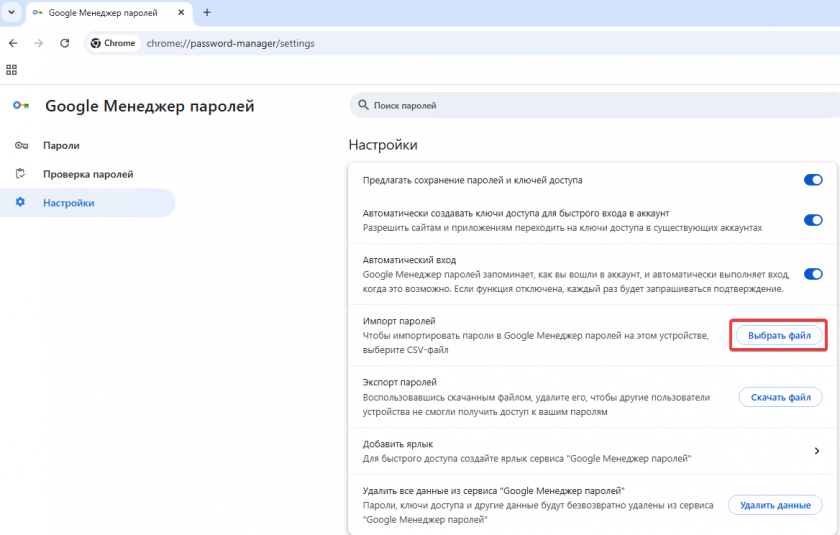The image size is (840, 535).
Task: Click 'Выбрать файл' to import passwords
Action: (779, 336)
